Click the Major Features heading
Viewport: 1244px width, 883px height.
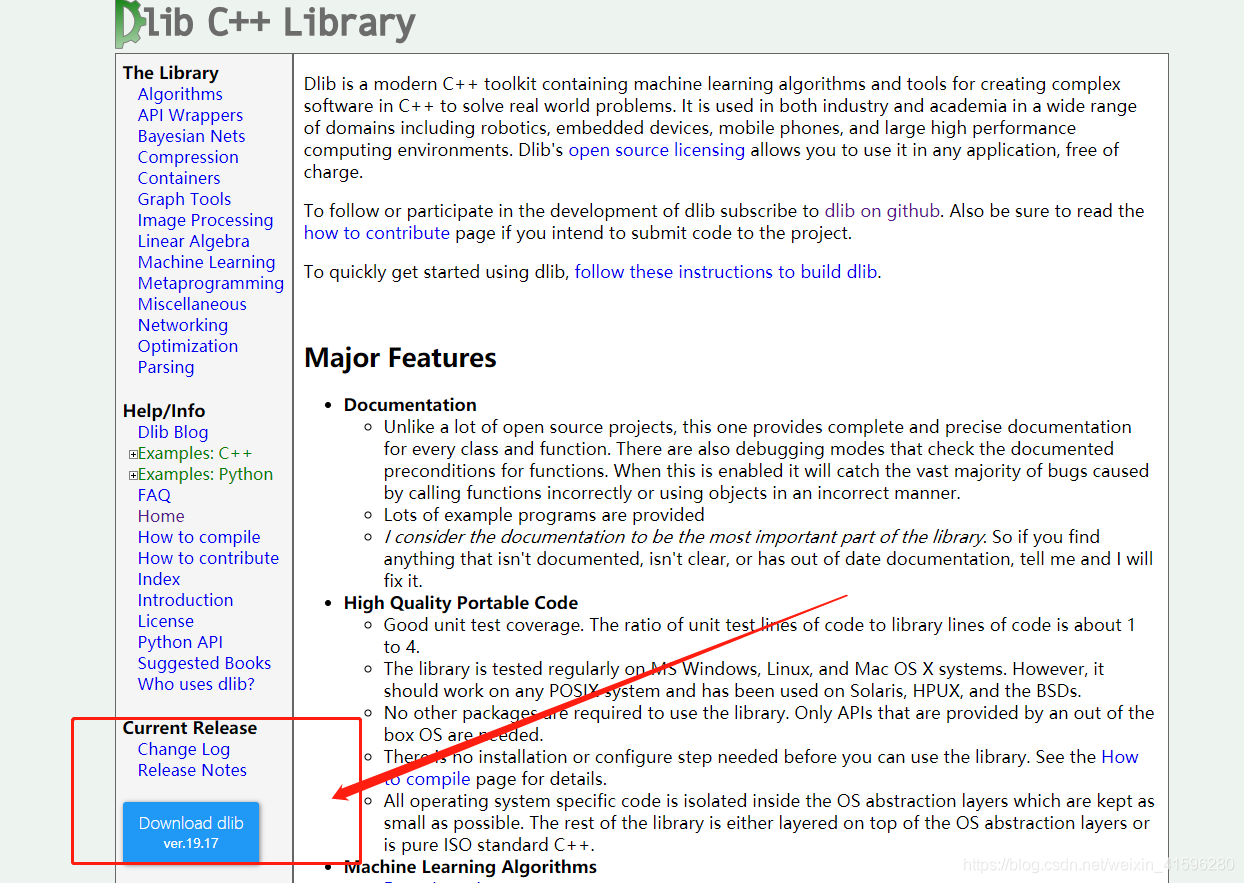[x=400, y=358]
